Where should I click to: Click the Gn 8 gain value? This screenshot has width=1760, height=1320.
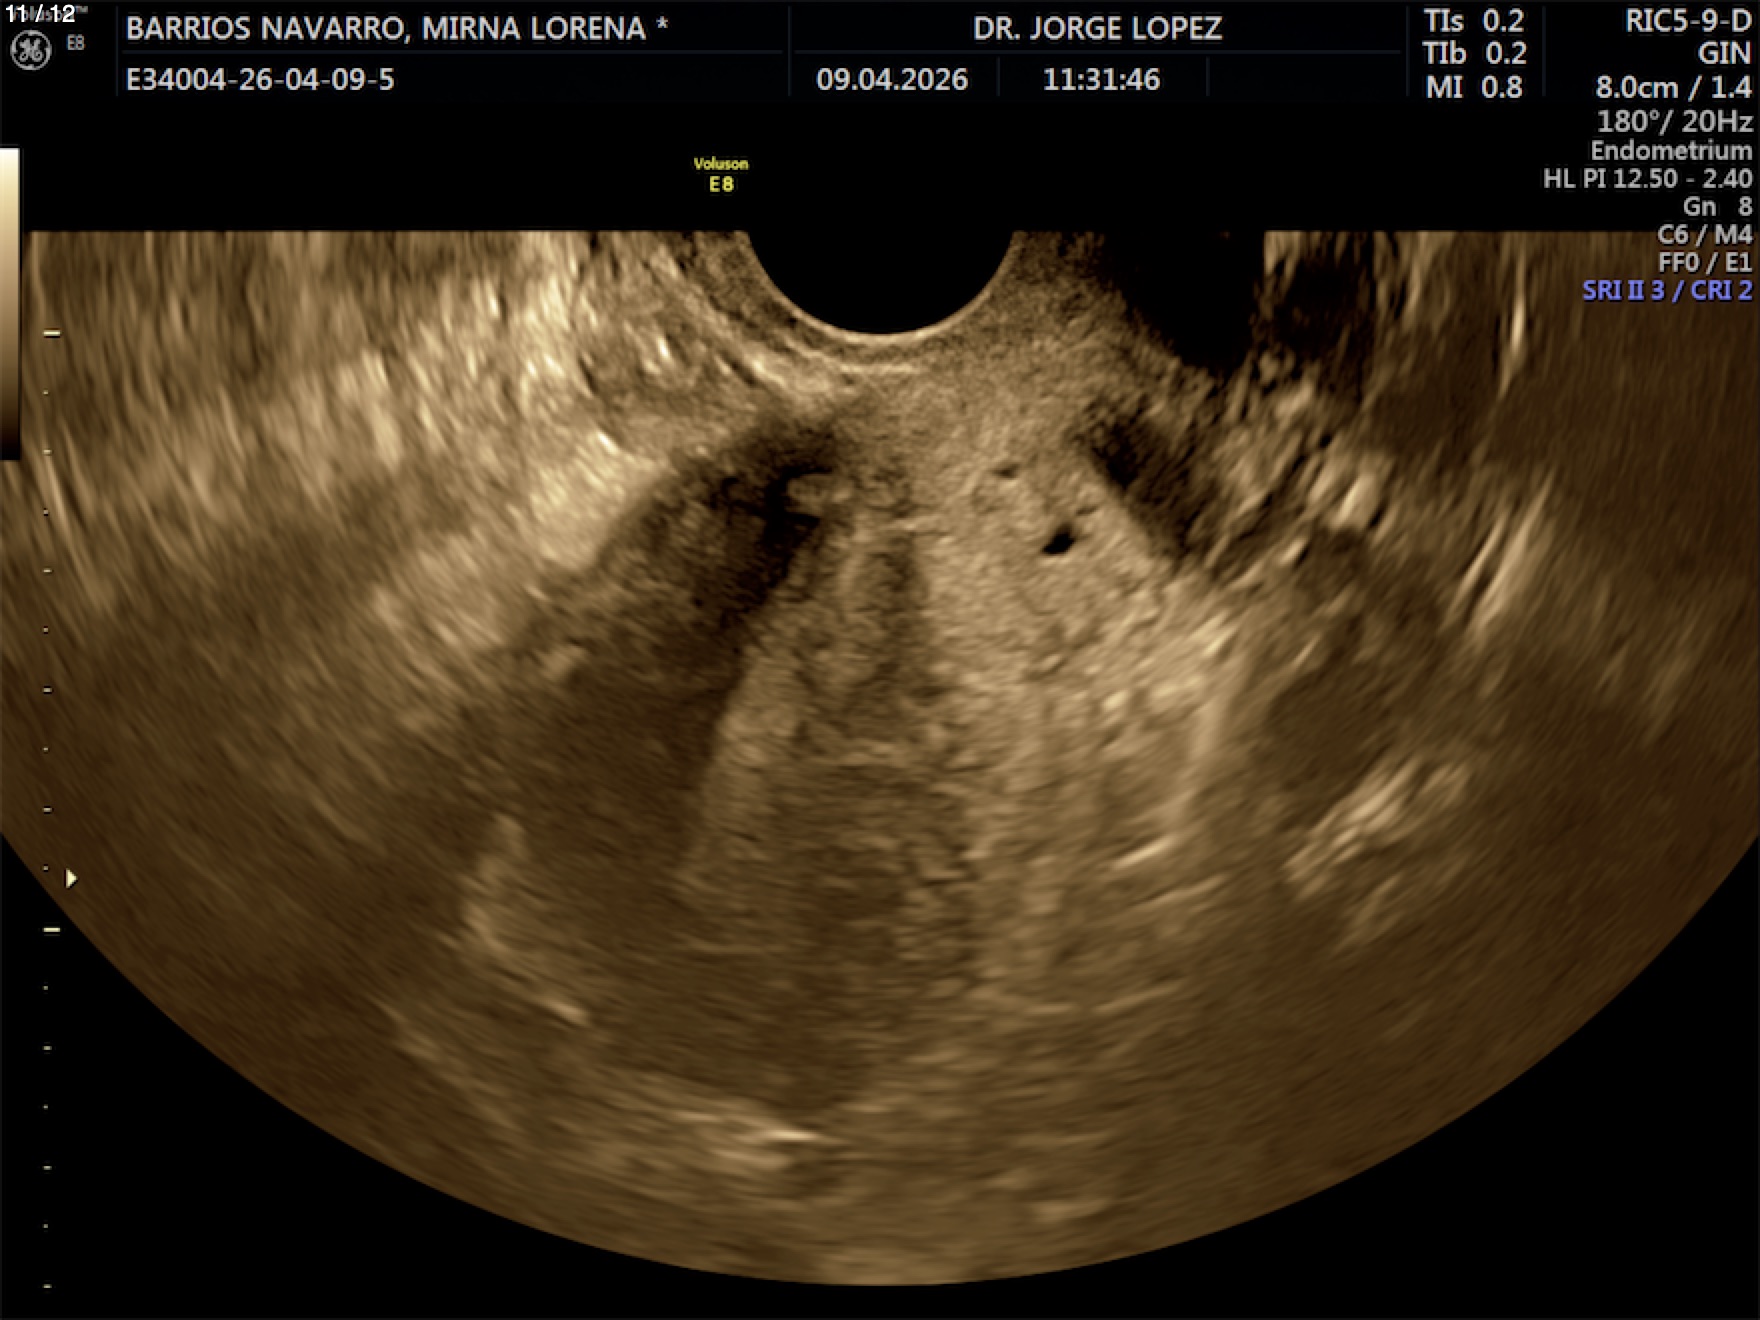[x=1717, y=207]
